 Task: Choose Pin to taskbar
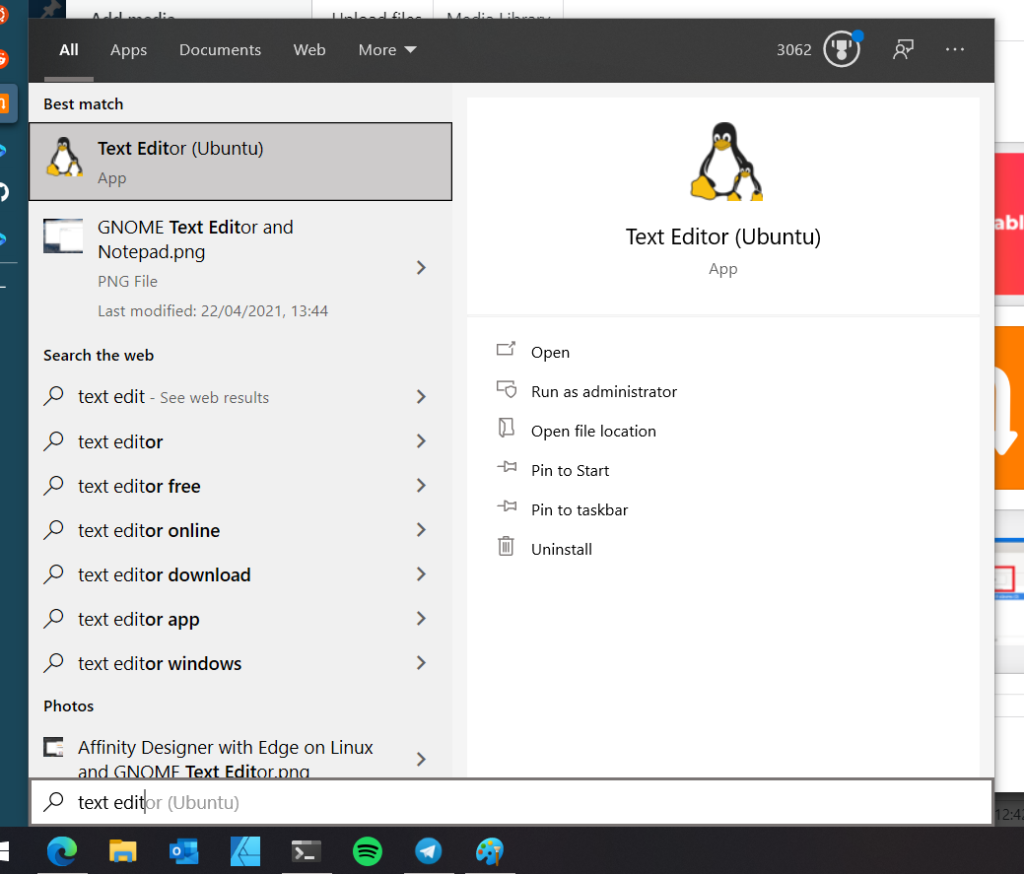(x=579, y=510)
